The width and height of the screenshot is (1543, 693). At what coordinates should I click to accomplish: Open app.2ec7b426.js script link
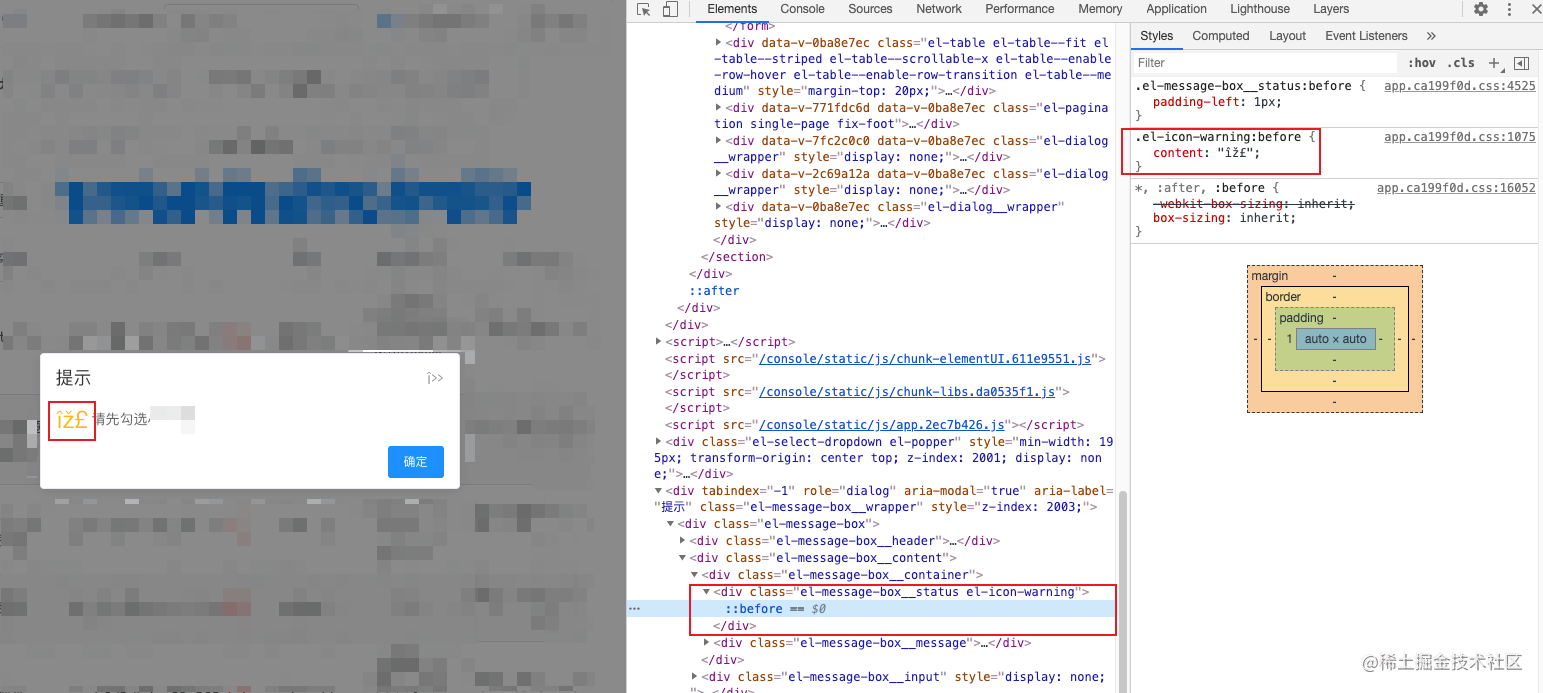[x=881, y=424]
